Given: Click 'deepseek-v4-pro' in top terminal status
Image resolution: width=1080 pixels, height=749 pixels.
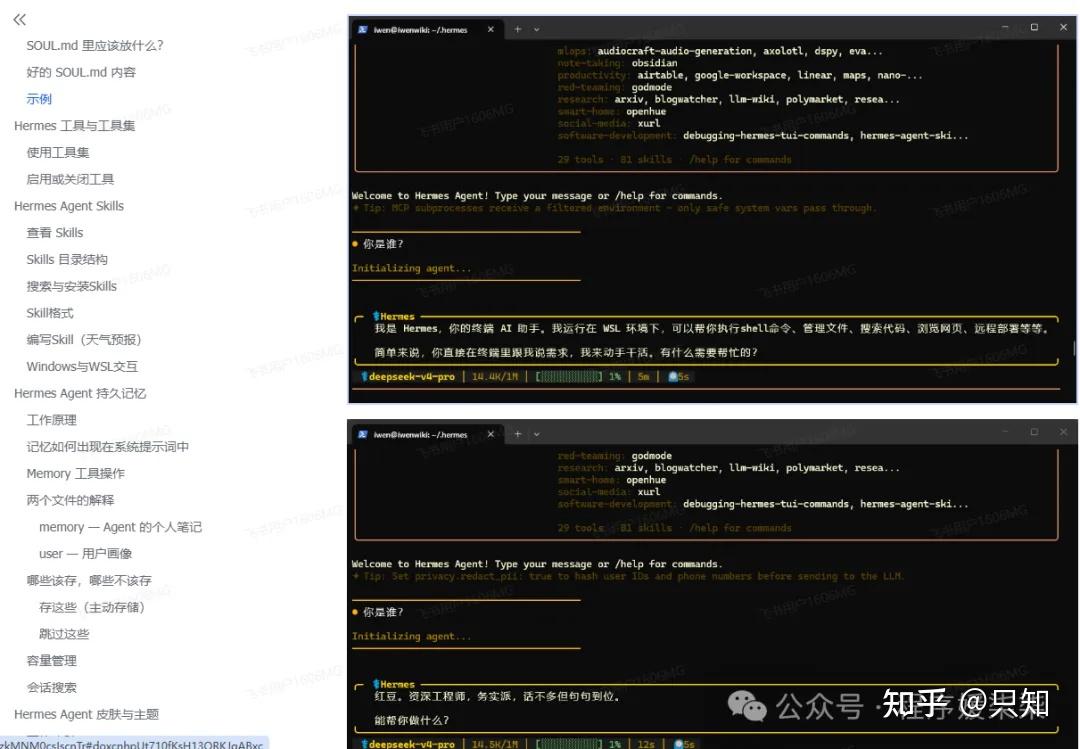Looking at the screenshot, I should [x=411, y=377].
